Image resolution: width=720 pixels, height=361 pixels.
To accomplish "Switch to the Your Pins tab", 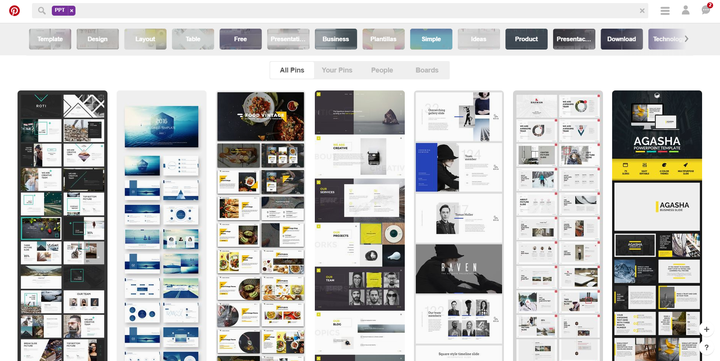I will [337, 70].
